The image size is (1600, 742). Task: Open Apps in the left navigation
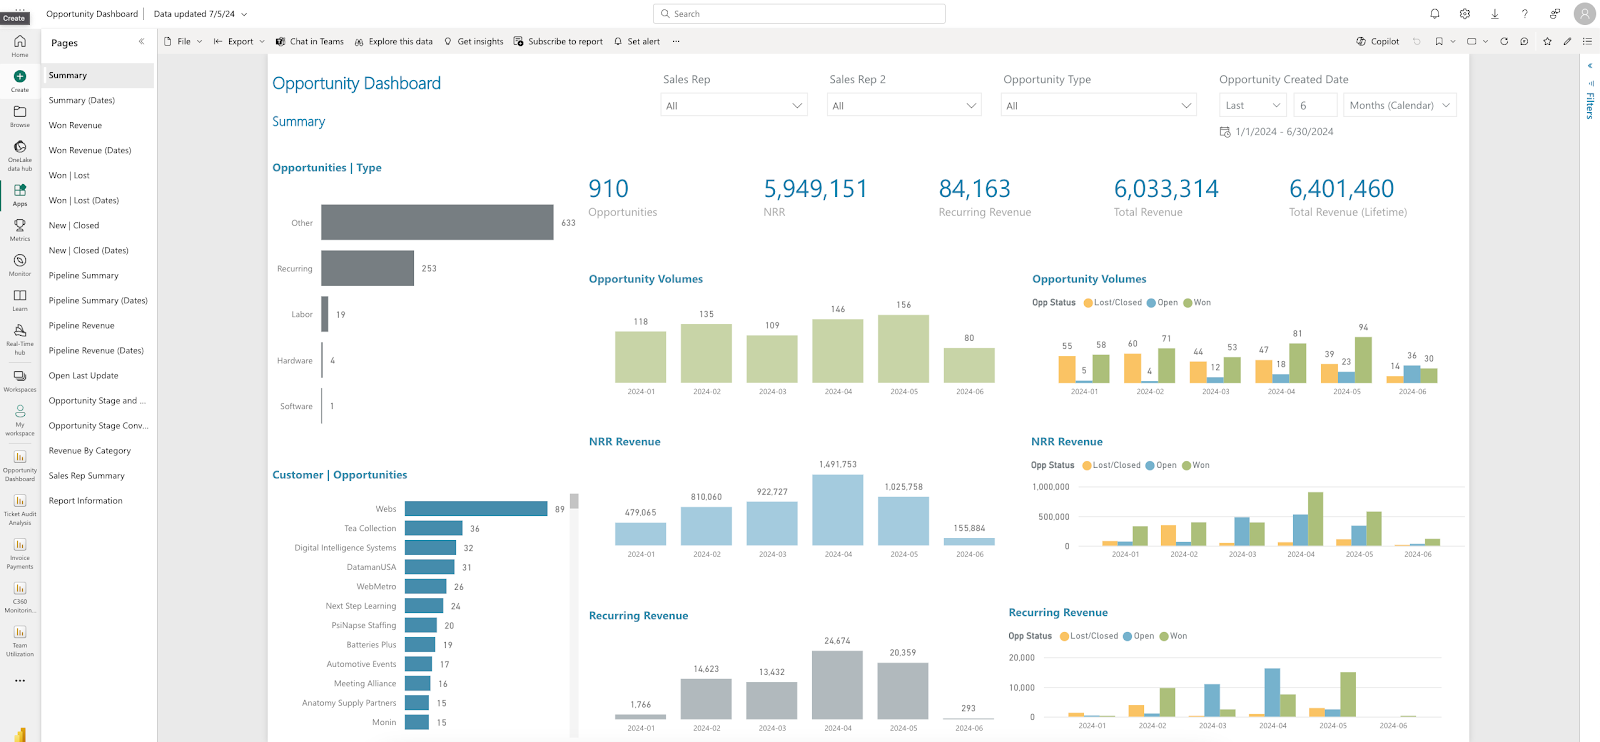pyautogui.click(x=20, y=194)
